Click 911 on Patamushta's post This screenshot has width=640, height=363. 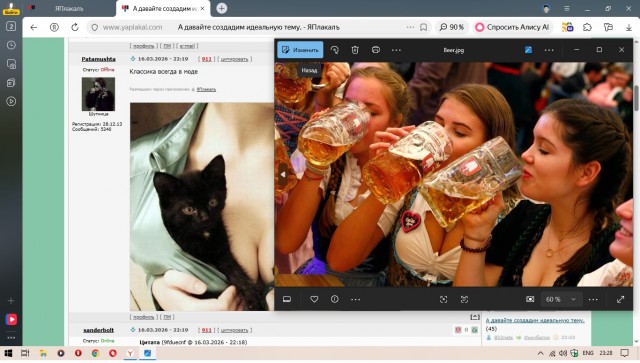point(207,59)
